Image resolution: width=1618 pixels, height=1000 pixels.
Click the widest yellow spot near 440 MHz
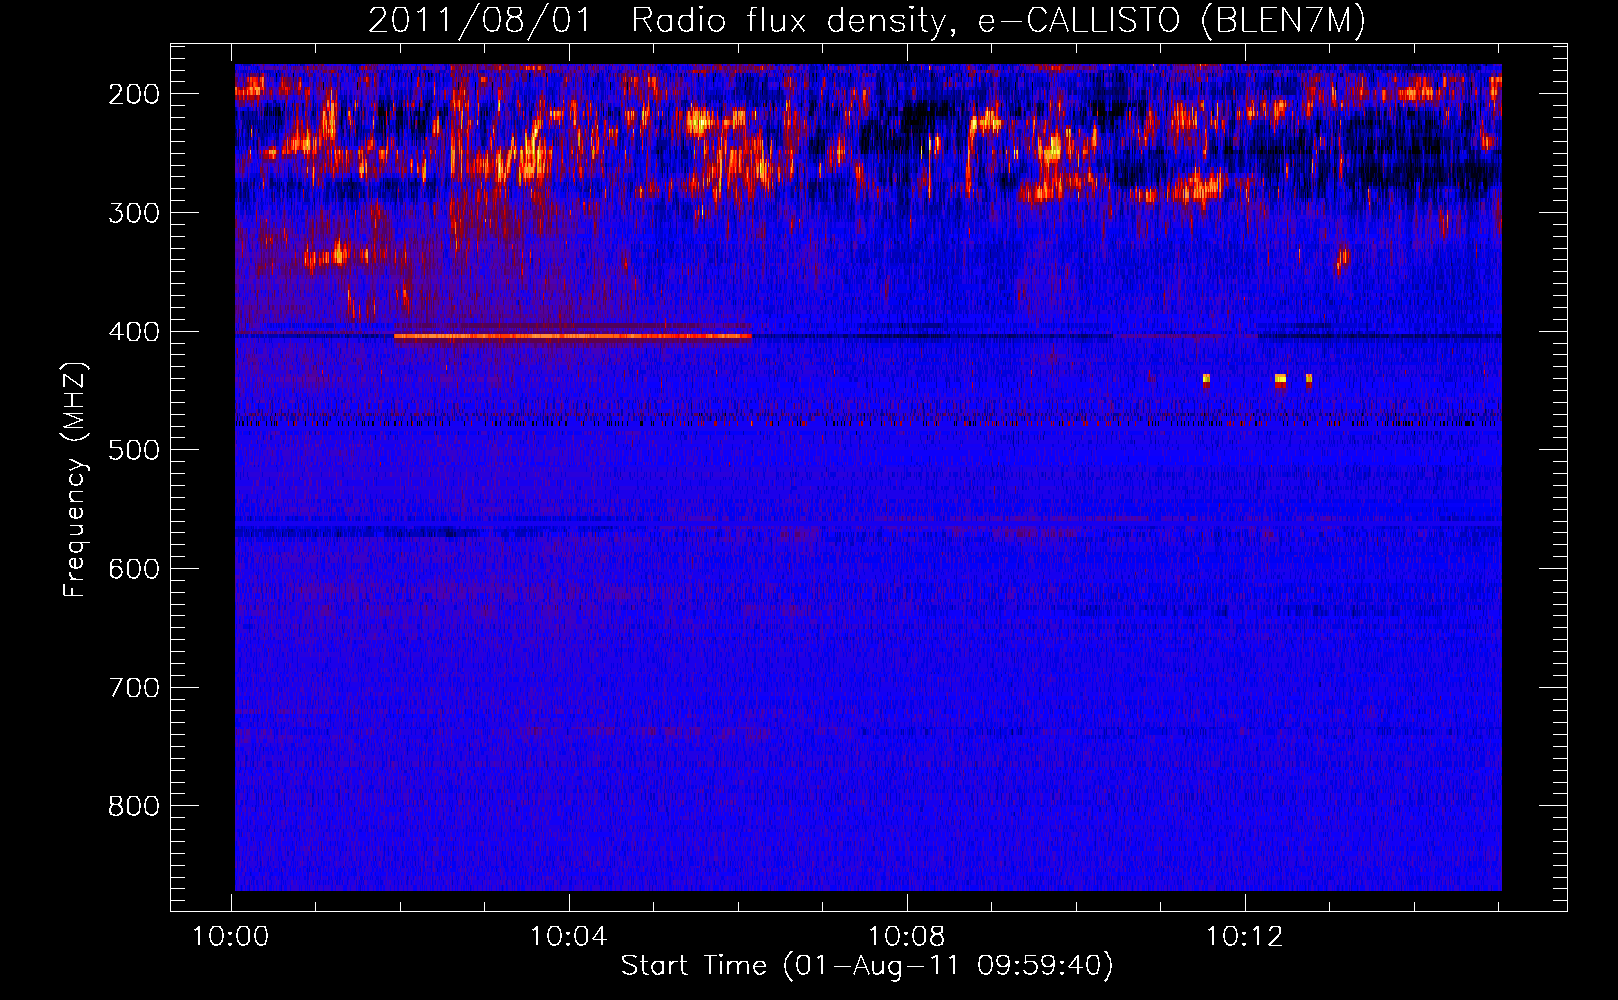point(1280,379)
